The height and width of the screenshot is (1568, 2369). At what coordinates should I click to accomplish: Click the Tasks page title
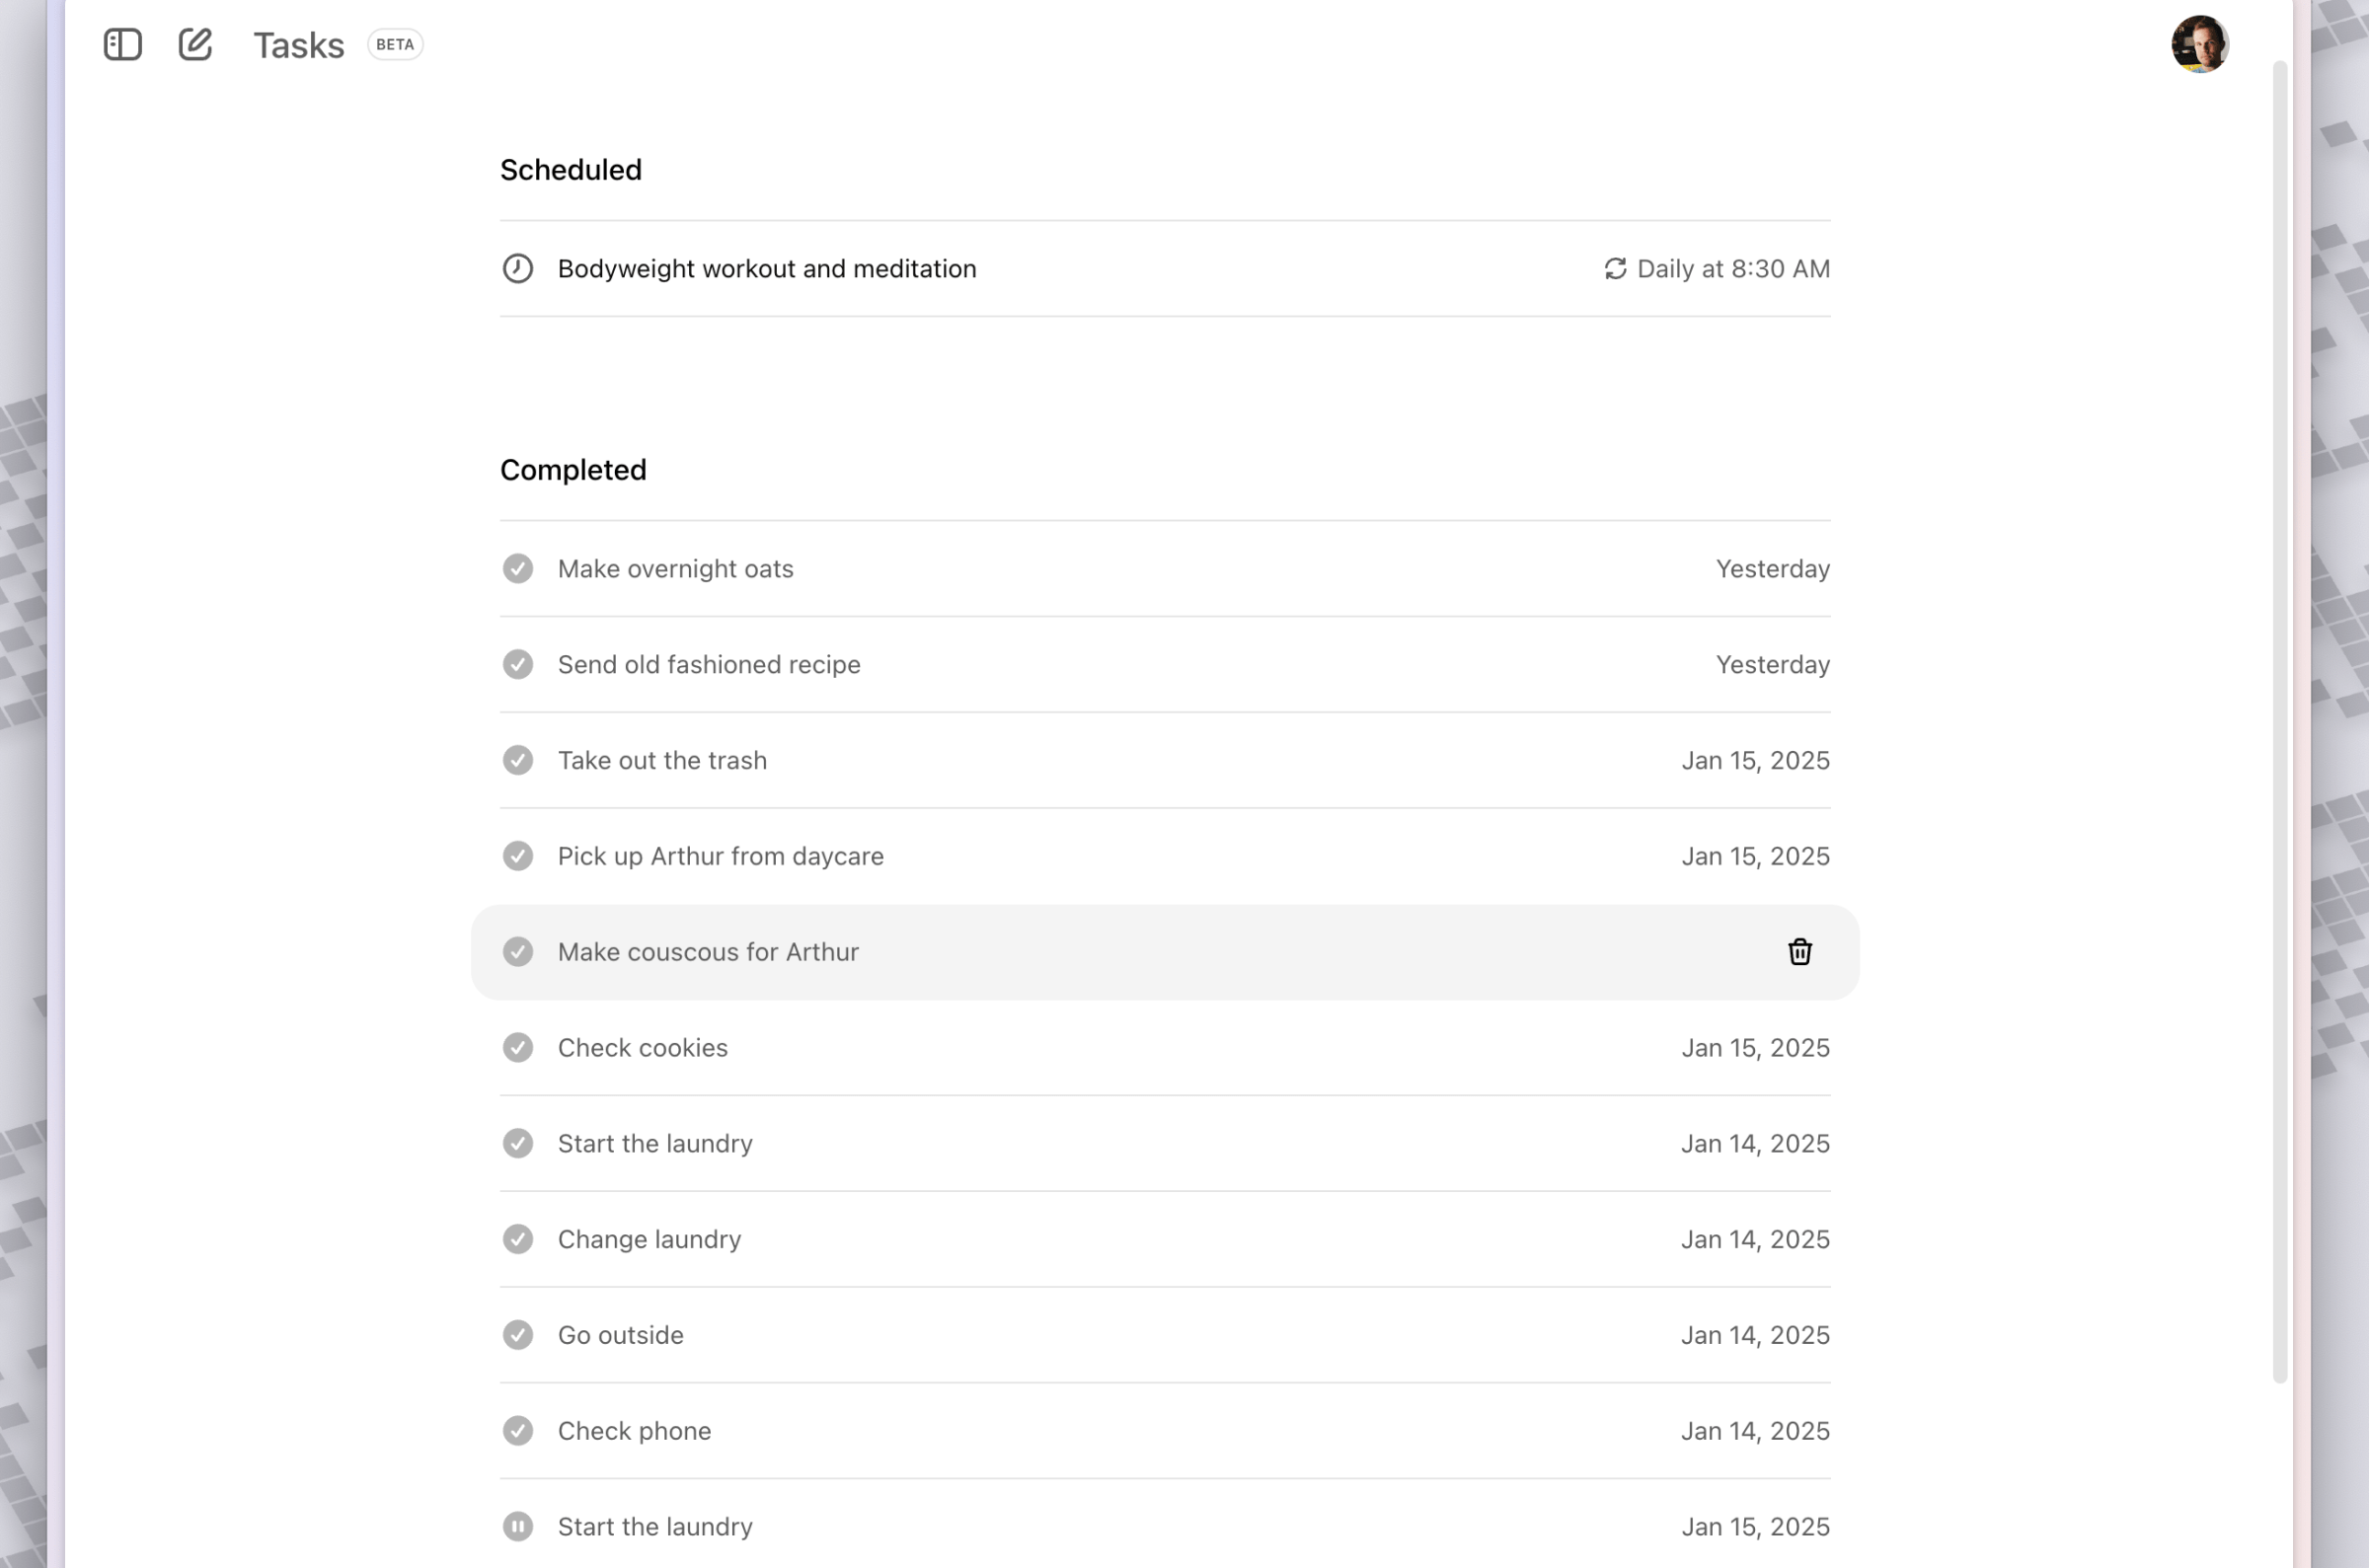coord(298,46)
